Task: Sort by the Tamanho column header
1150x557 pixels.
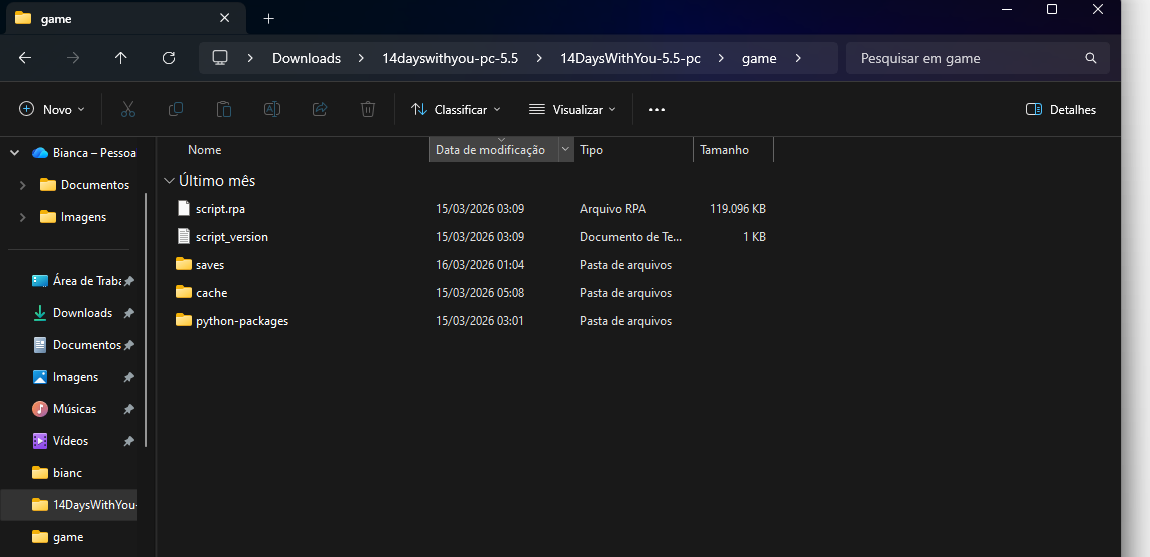Action: point(725,150)
